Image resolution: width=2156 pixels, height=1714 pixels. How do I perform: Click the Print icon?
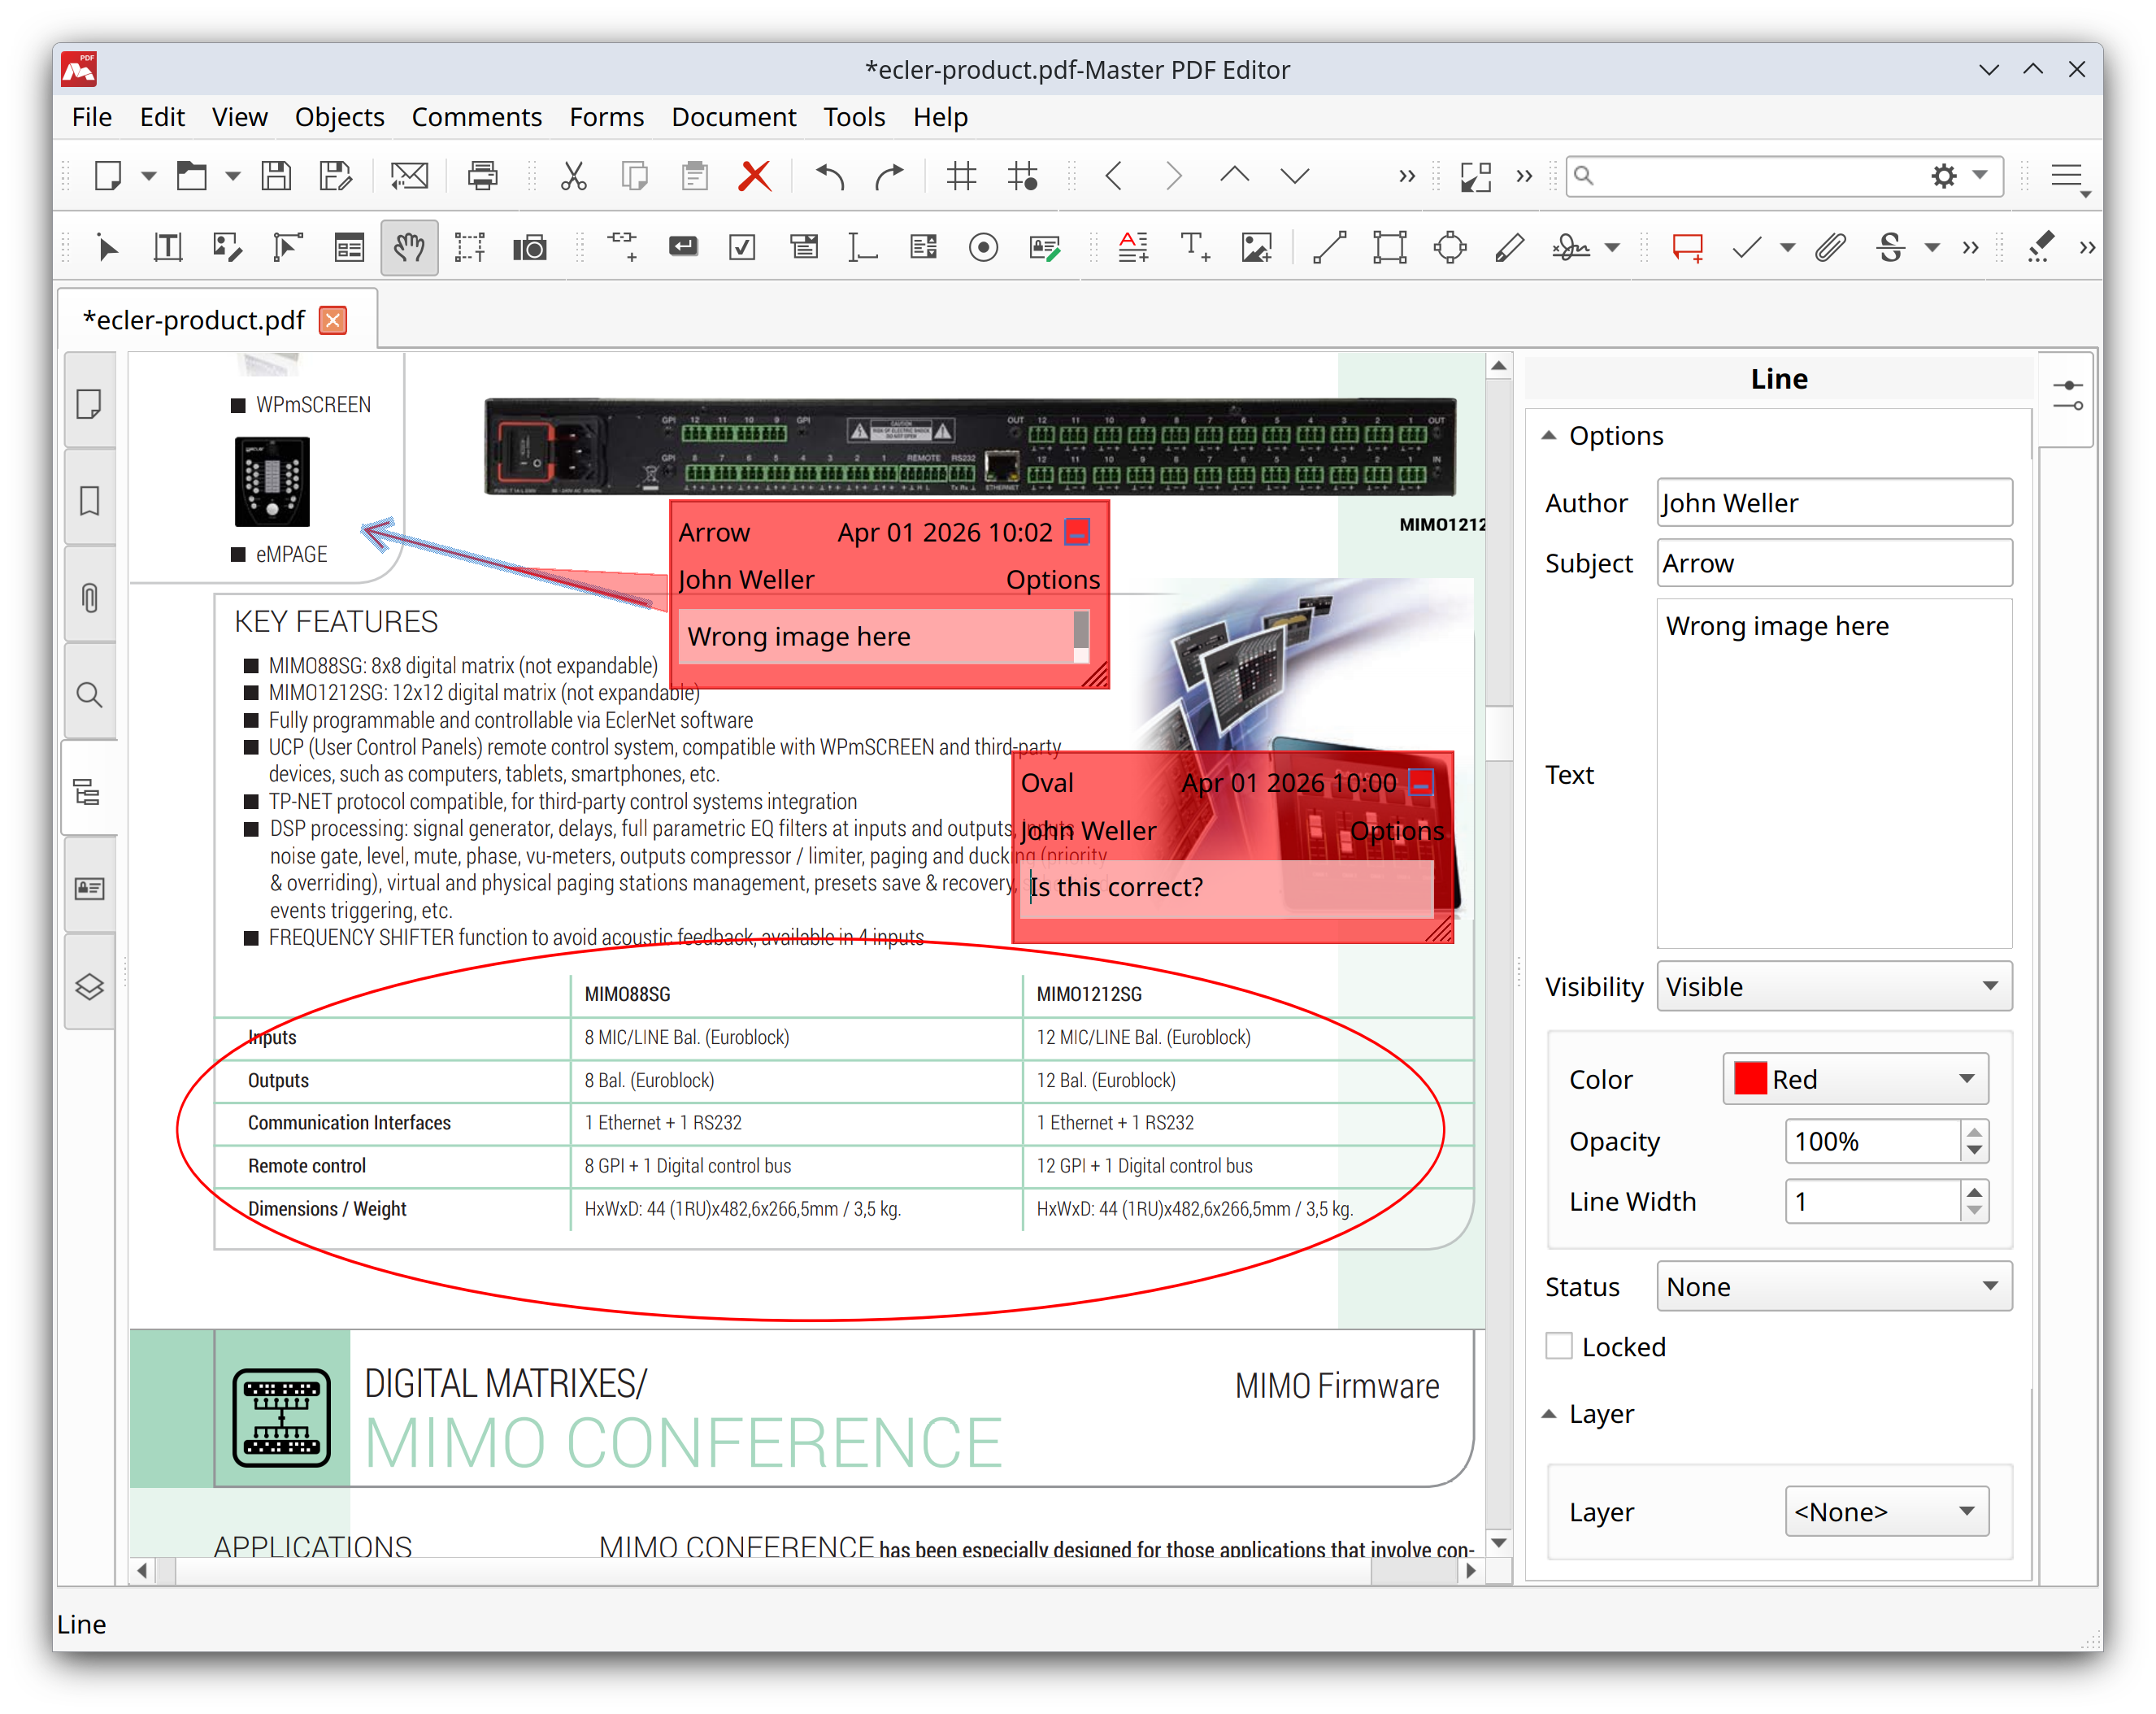[x=482, y=176]
